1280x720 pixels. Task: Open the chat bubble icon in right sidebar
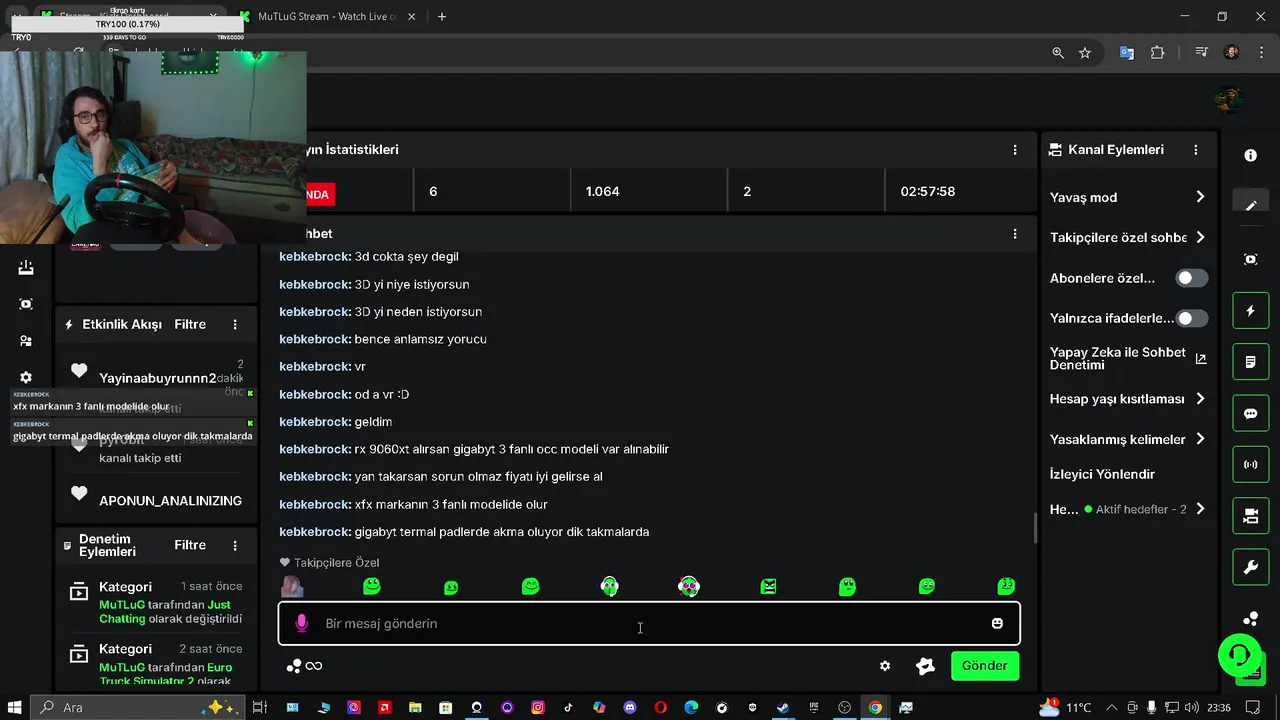pyautogui.click(x=1250, y=413)
